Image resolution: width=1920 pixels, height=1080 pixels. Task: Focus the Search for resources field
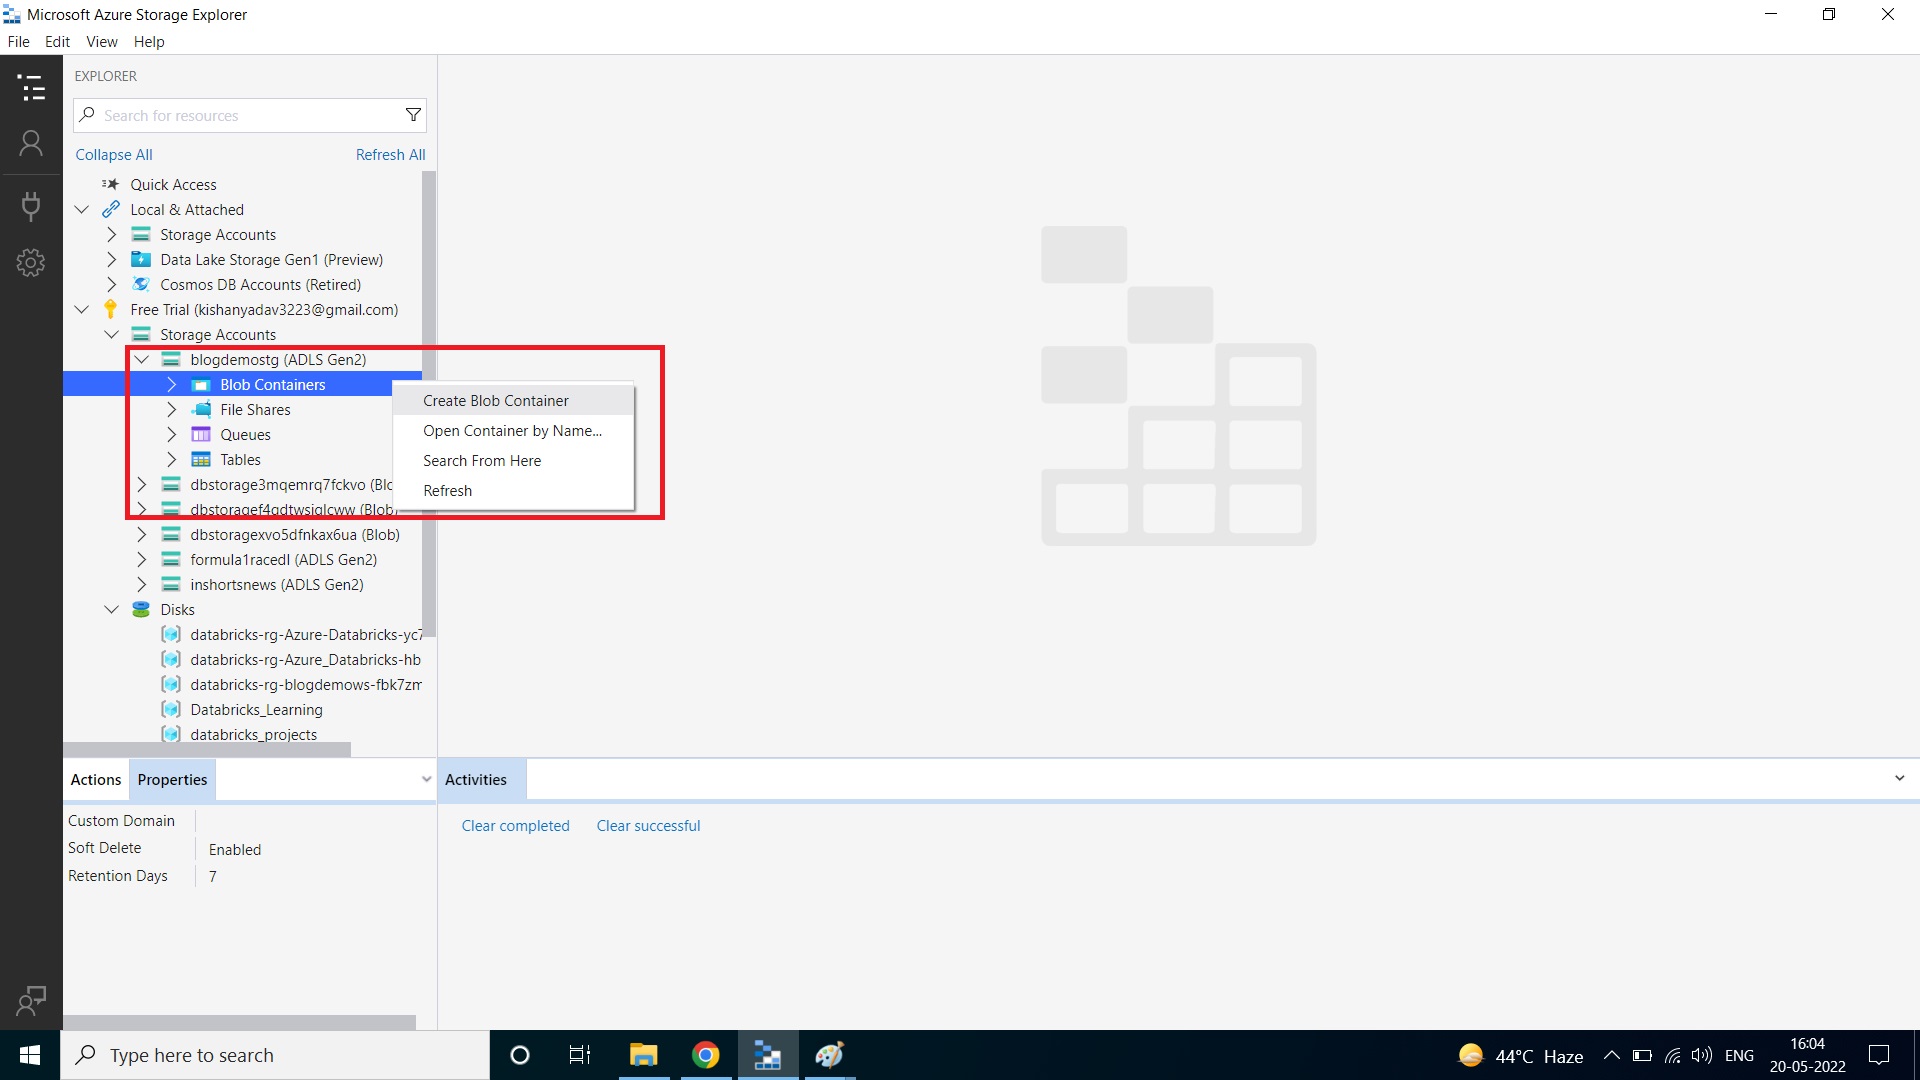250,115
